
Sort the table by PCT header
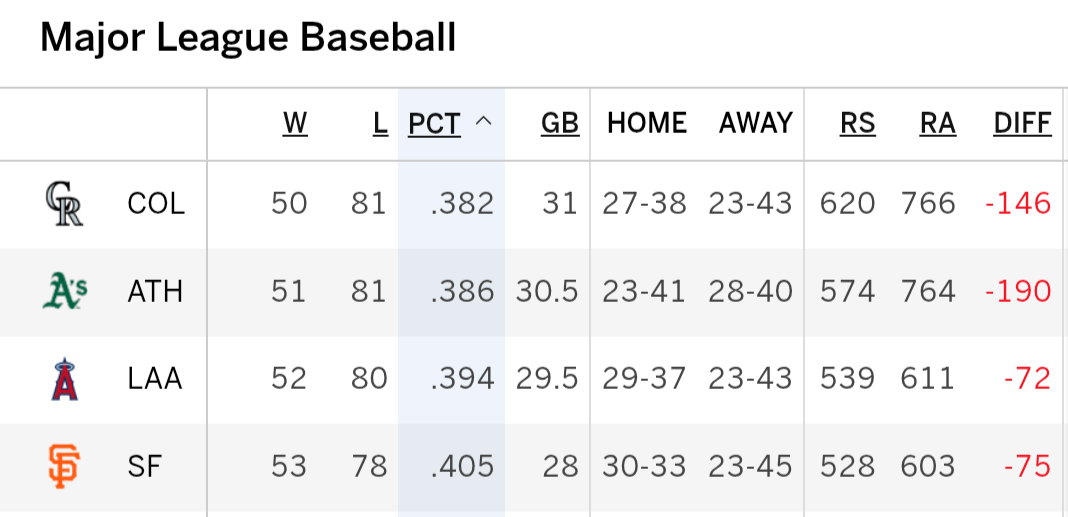point(435,123)
